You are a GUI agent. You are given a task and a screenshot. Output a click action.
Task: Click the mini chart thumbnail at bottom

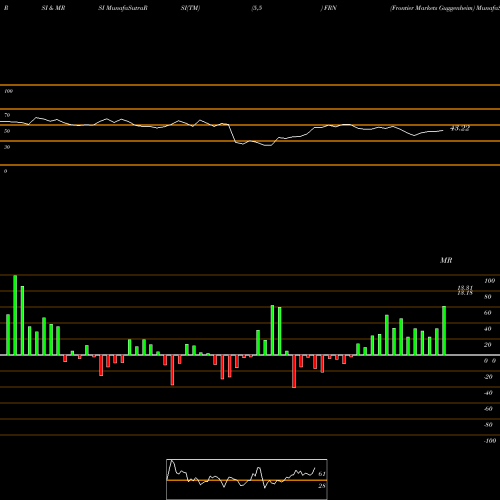[x=247, y=479]
